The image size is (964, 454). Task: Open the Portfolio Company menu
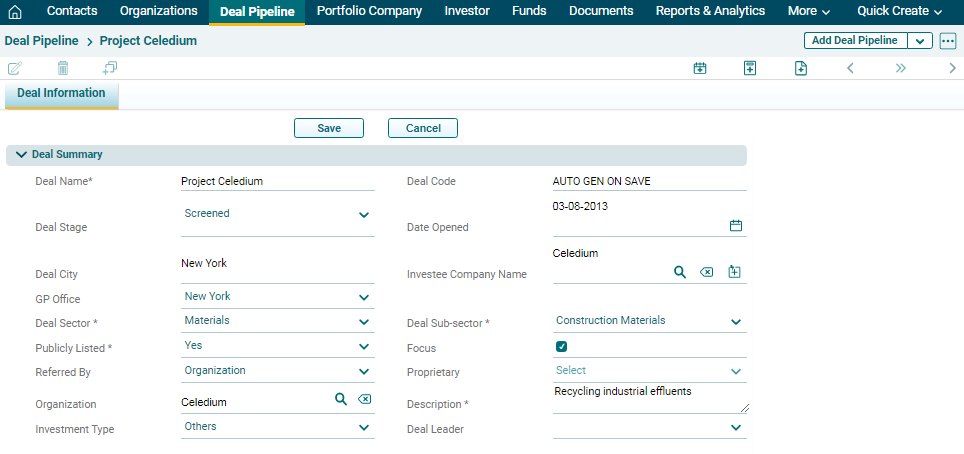369,11
